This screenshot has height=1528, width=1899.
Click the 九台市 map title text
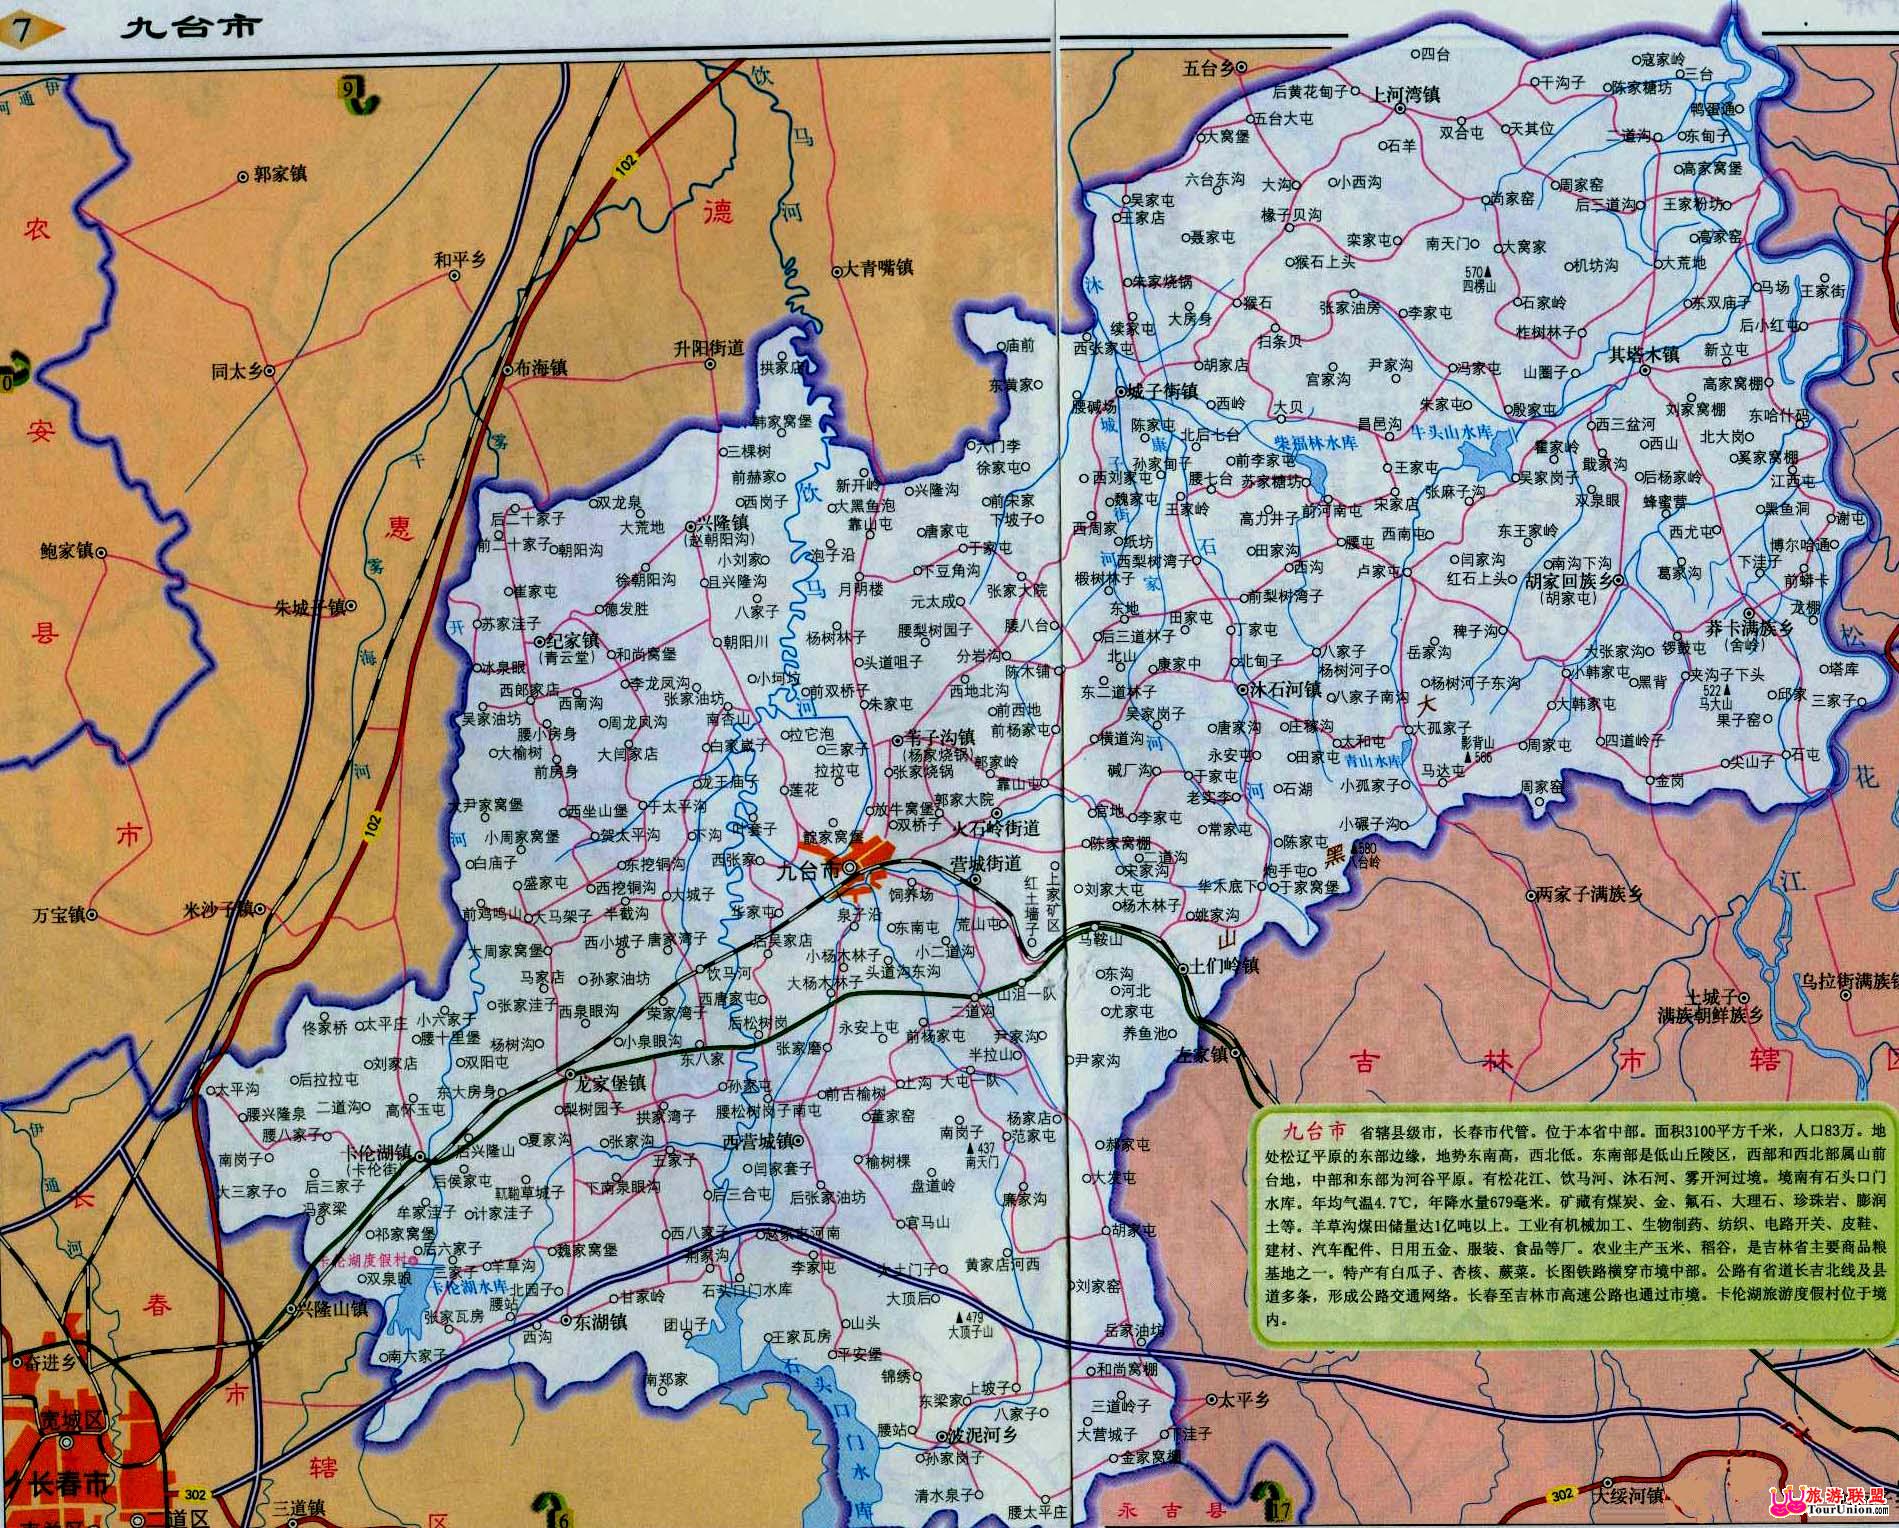tap(190, 26)
